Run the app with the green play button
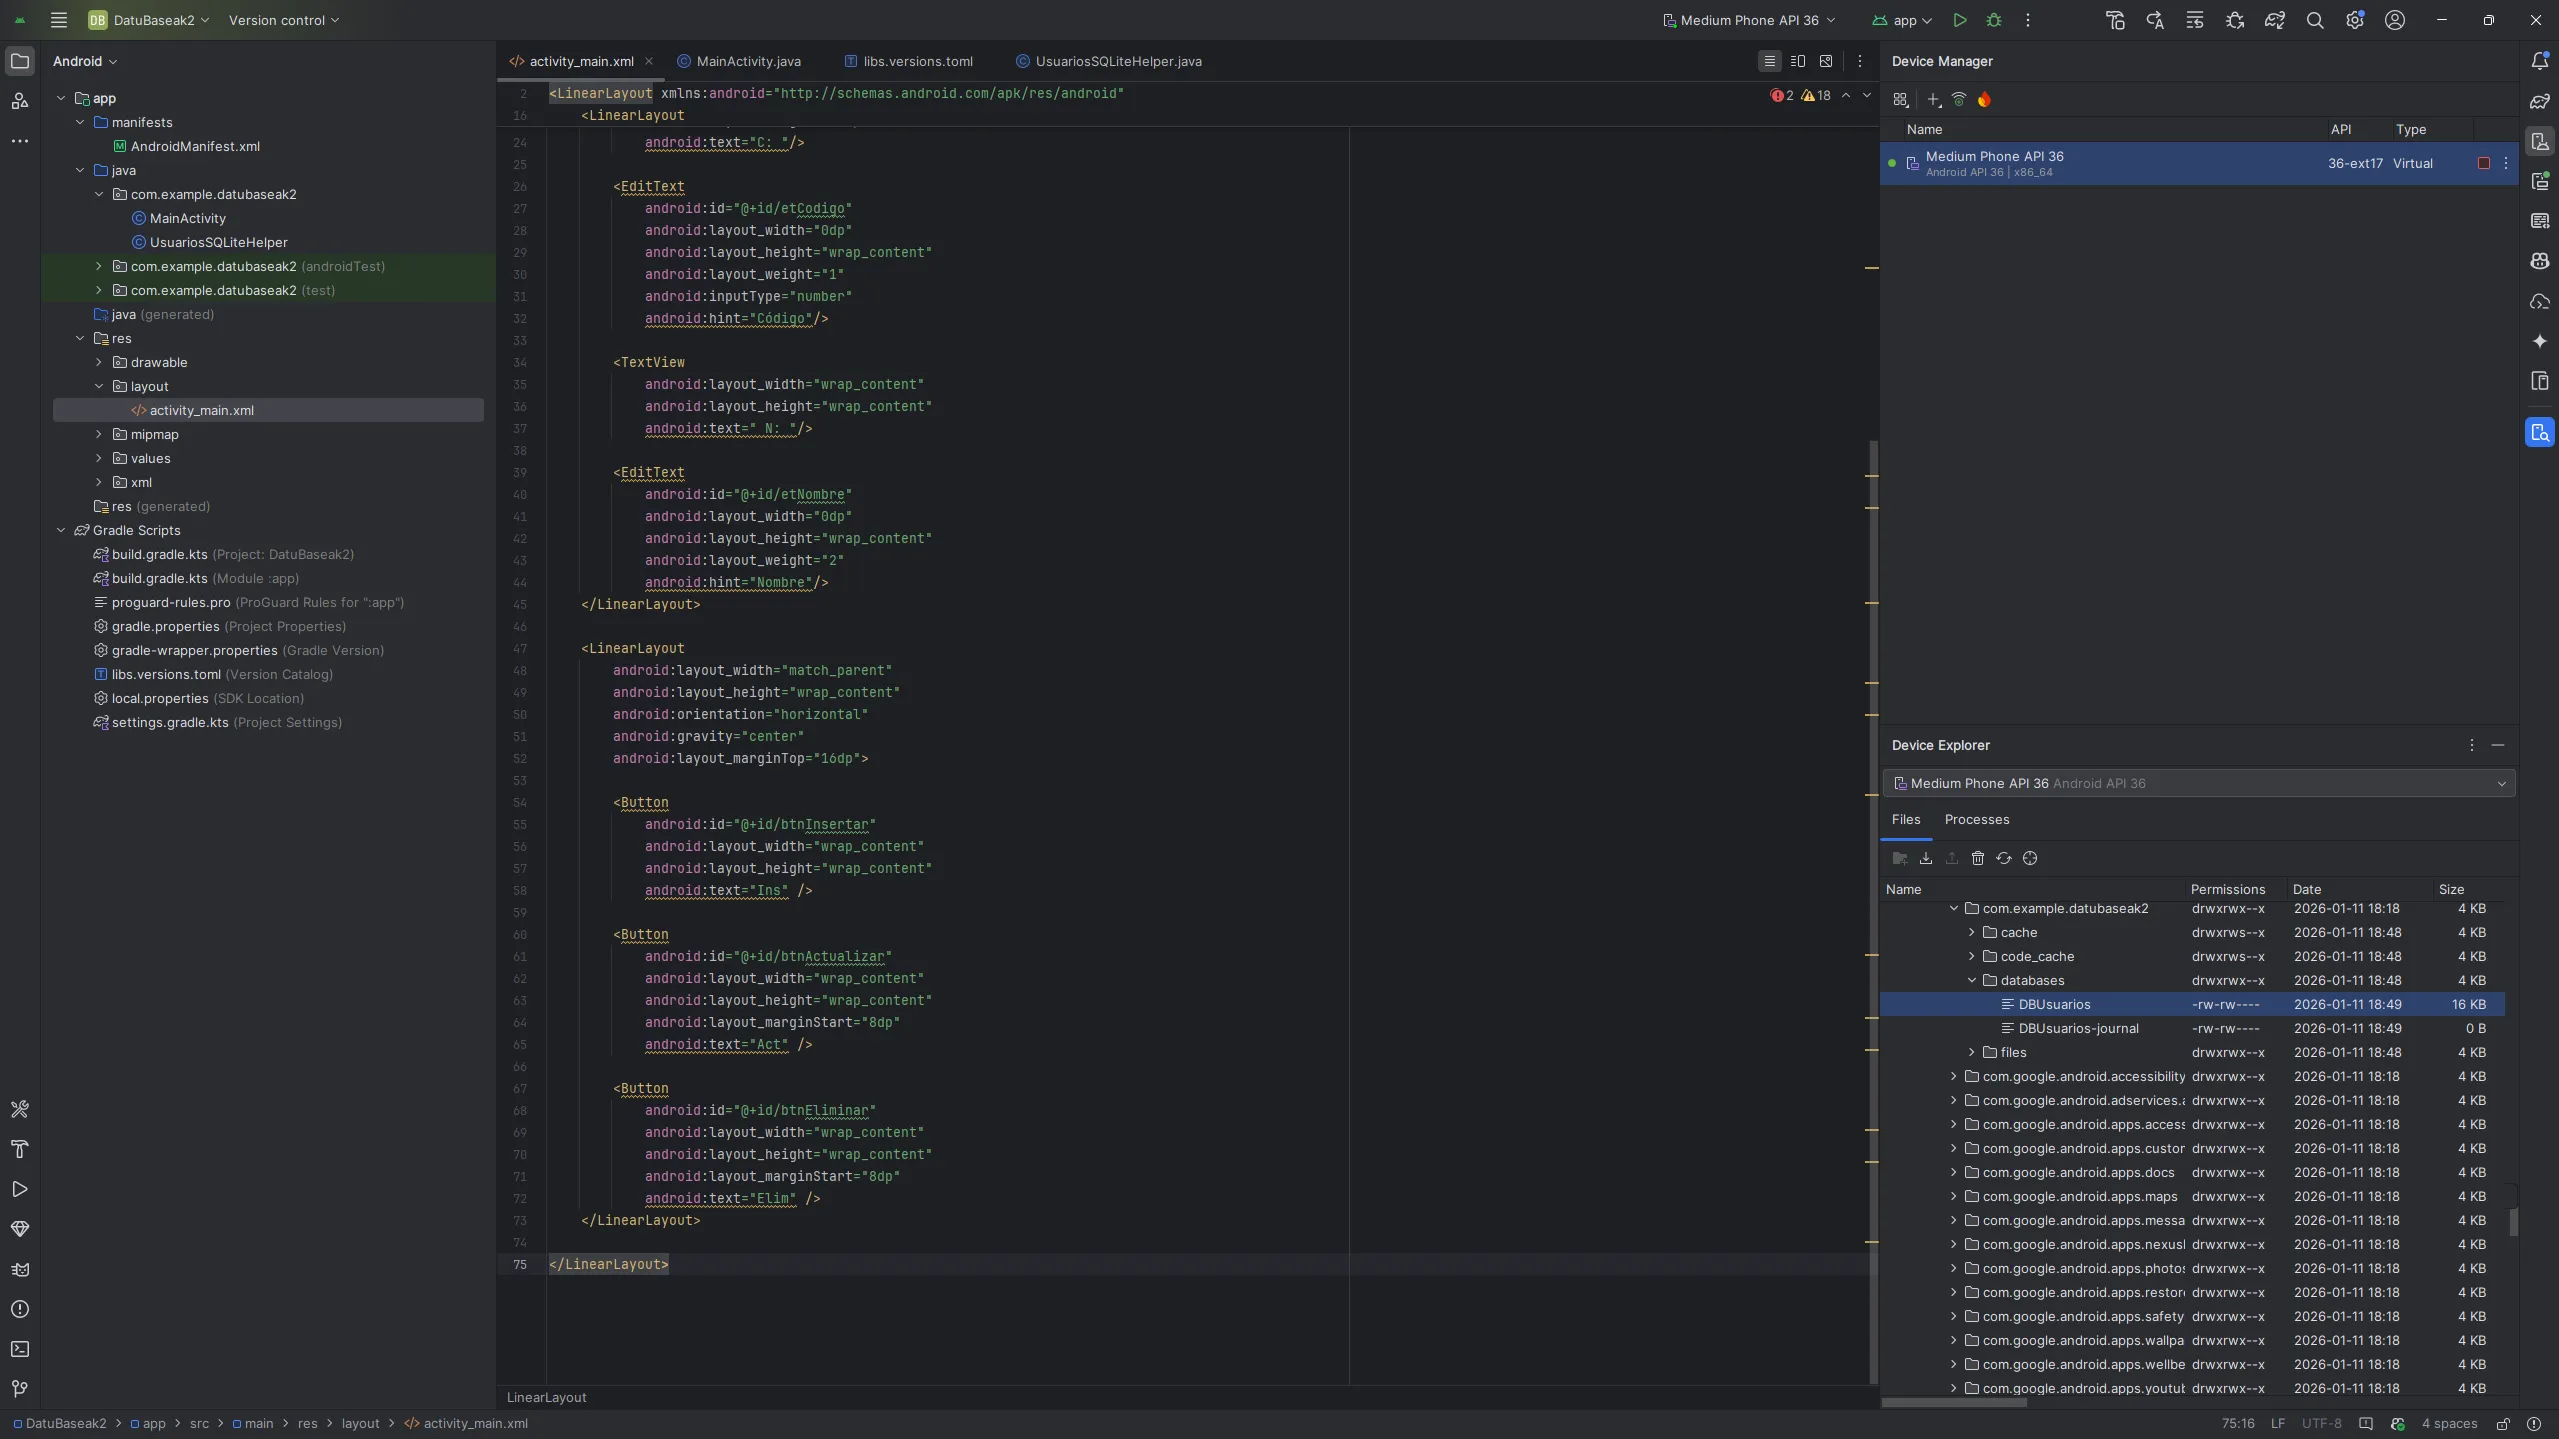Image resolution: width=2559 pixels, height=1439 pixels. click(1959, 20)
